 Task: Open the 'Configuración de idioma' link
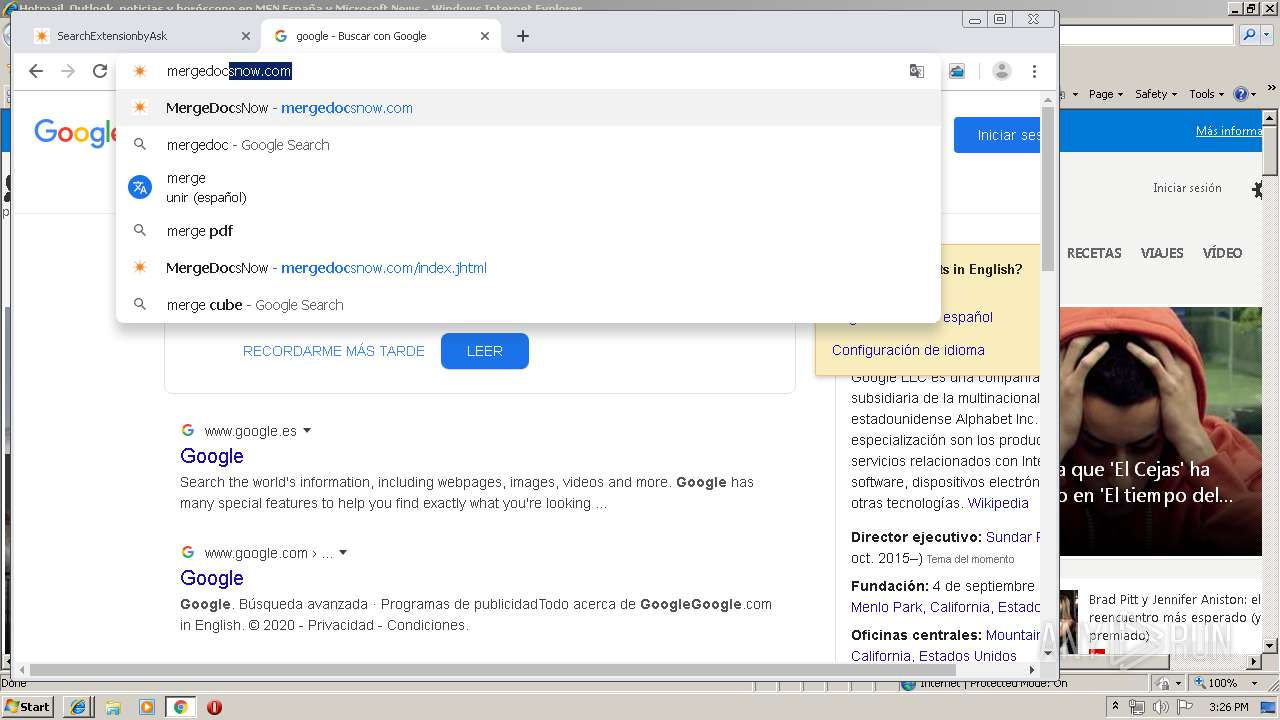pyautogui.click(x=908, y=350)
